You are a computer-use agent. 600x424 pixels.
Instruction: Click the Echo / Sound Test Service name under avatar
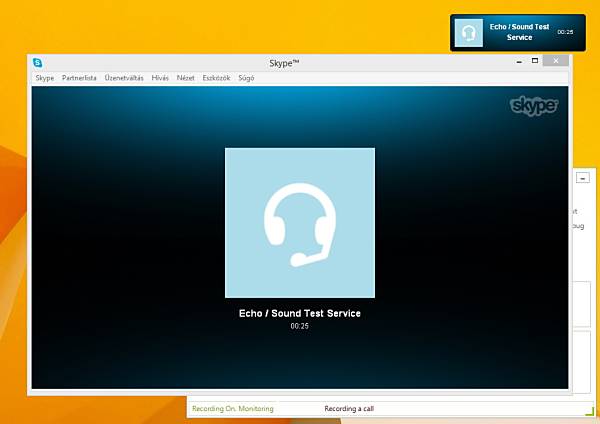300,313
